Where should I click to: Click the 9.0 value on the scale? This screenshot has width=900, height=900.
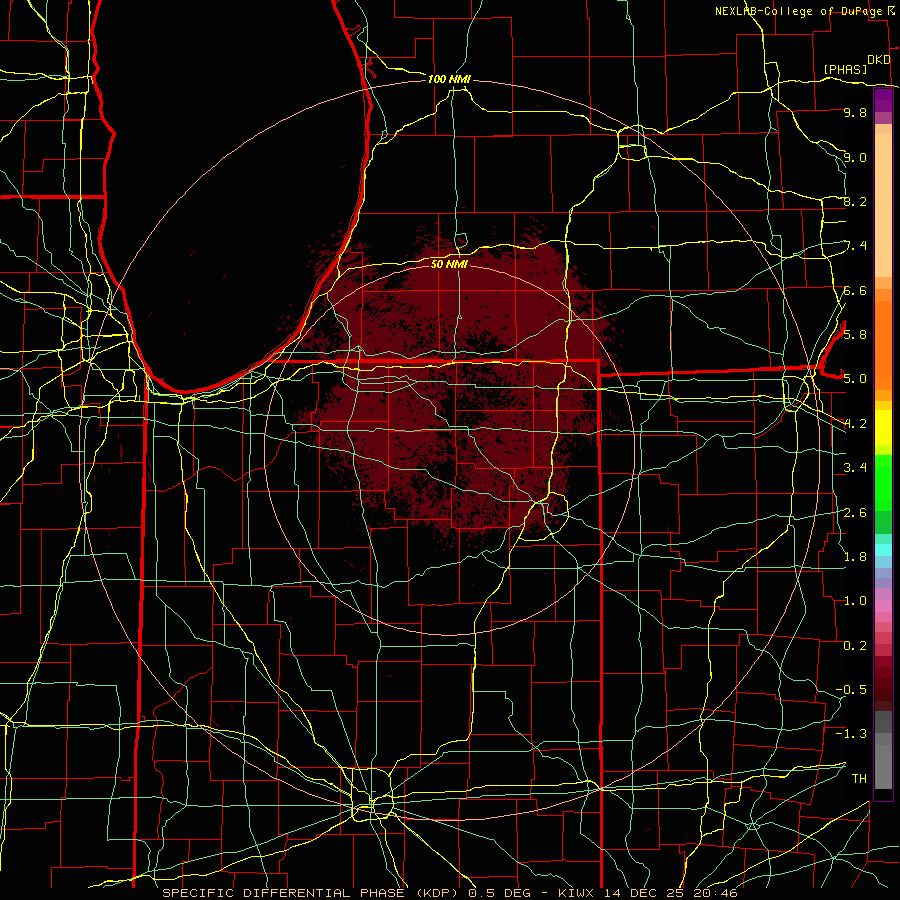pyautogui.click(x=855, y=157)
